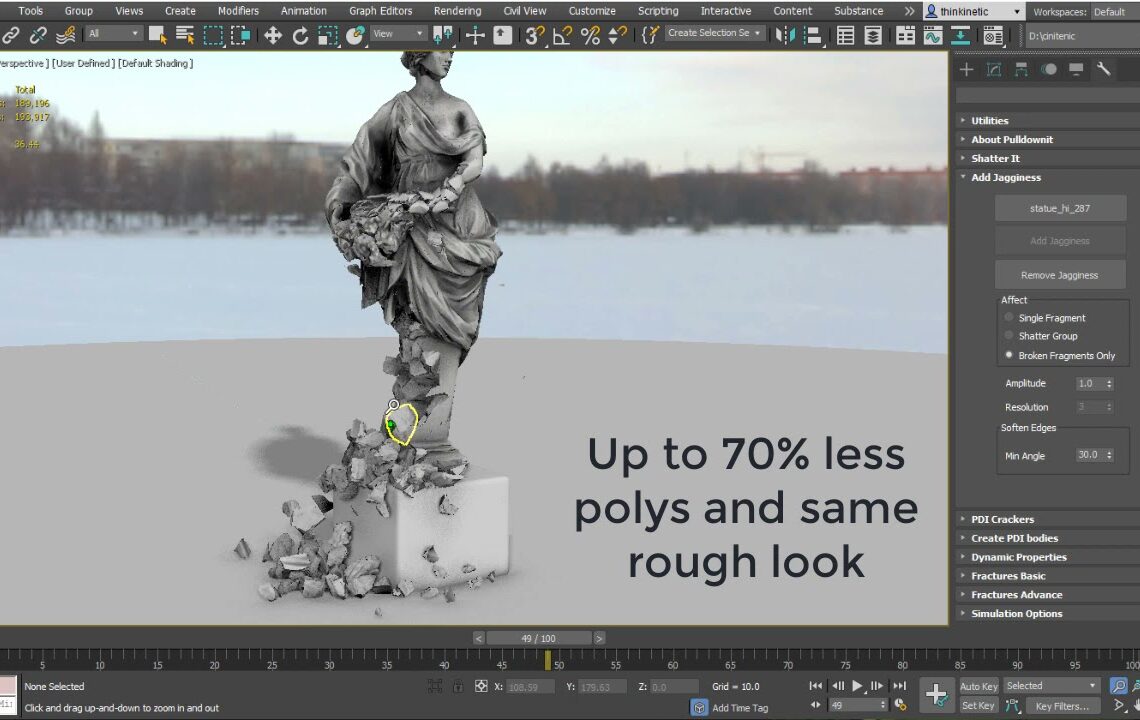Open the Modify panel tab icon
1140x720 pixels.
[993, 69]
